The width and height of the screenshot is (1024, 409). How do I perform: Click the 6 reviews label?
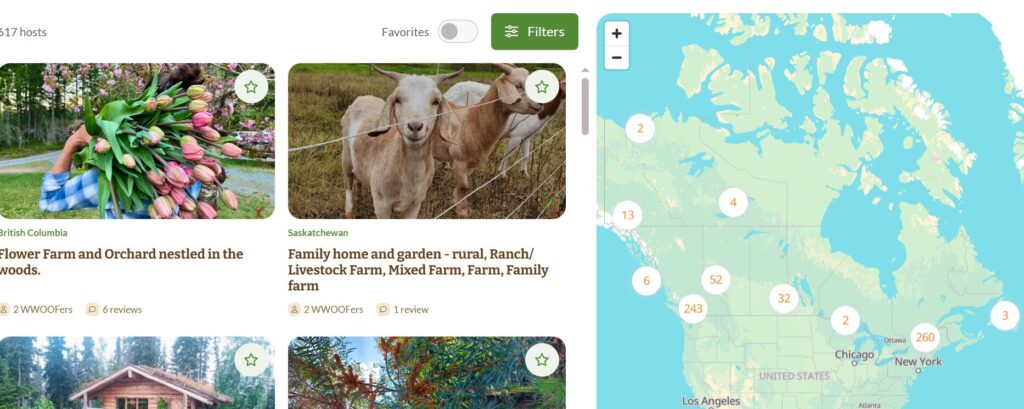tap(122, 310)
